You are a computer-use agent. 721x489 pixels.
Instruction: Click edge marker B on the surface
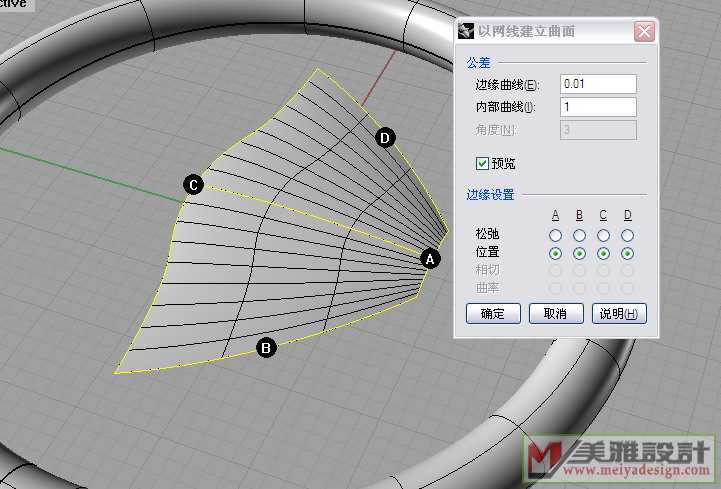[266, 348]
